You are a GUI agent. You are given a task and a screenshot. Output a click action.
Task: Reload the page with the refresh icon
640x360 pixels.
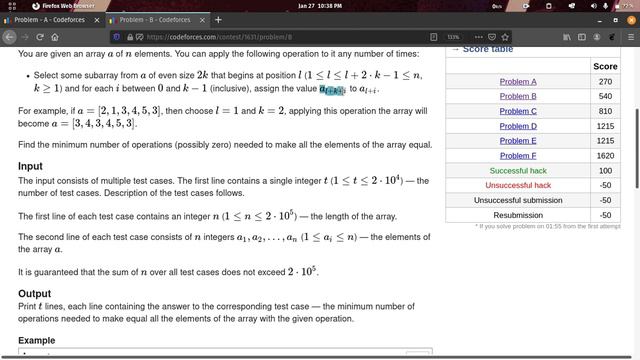pos(40,37)
